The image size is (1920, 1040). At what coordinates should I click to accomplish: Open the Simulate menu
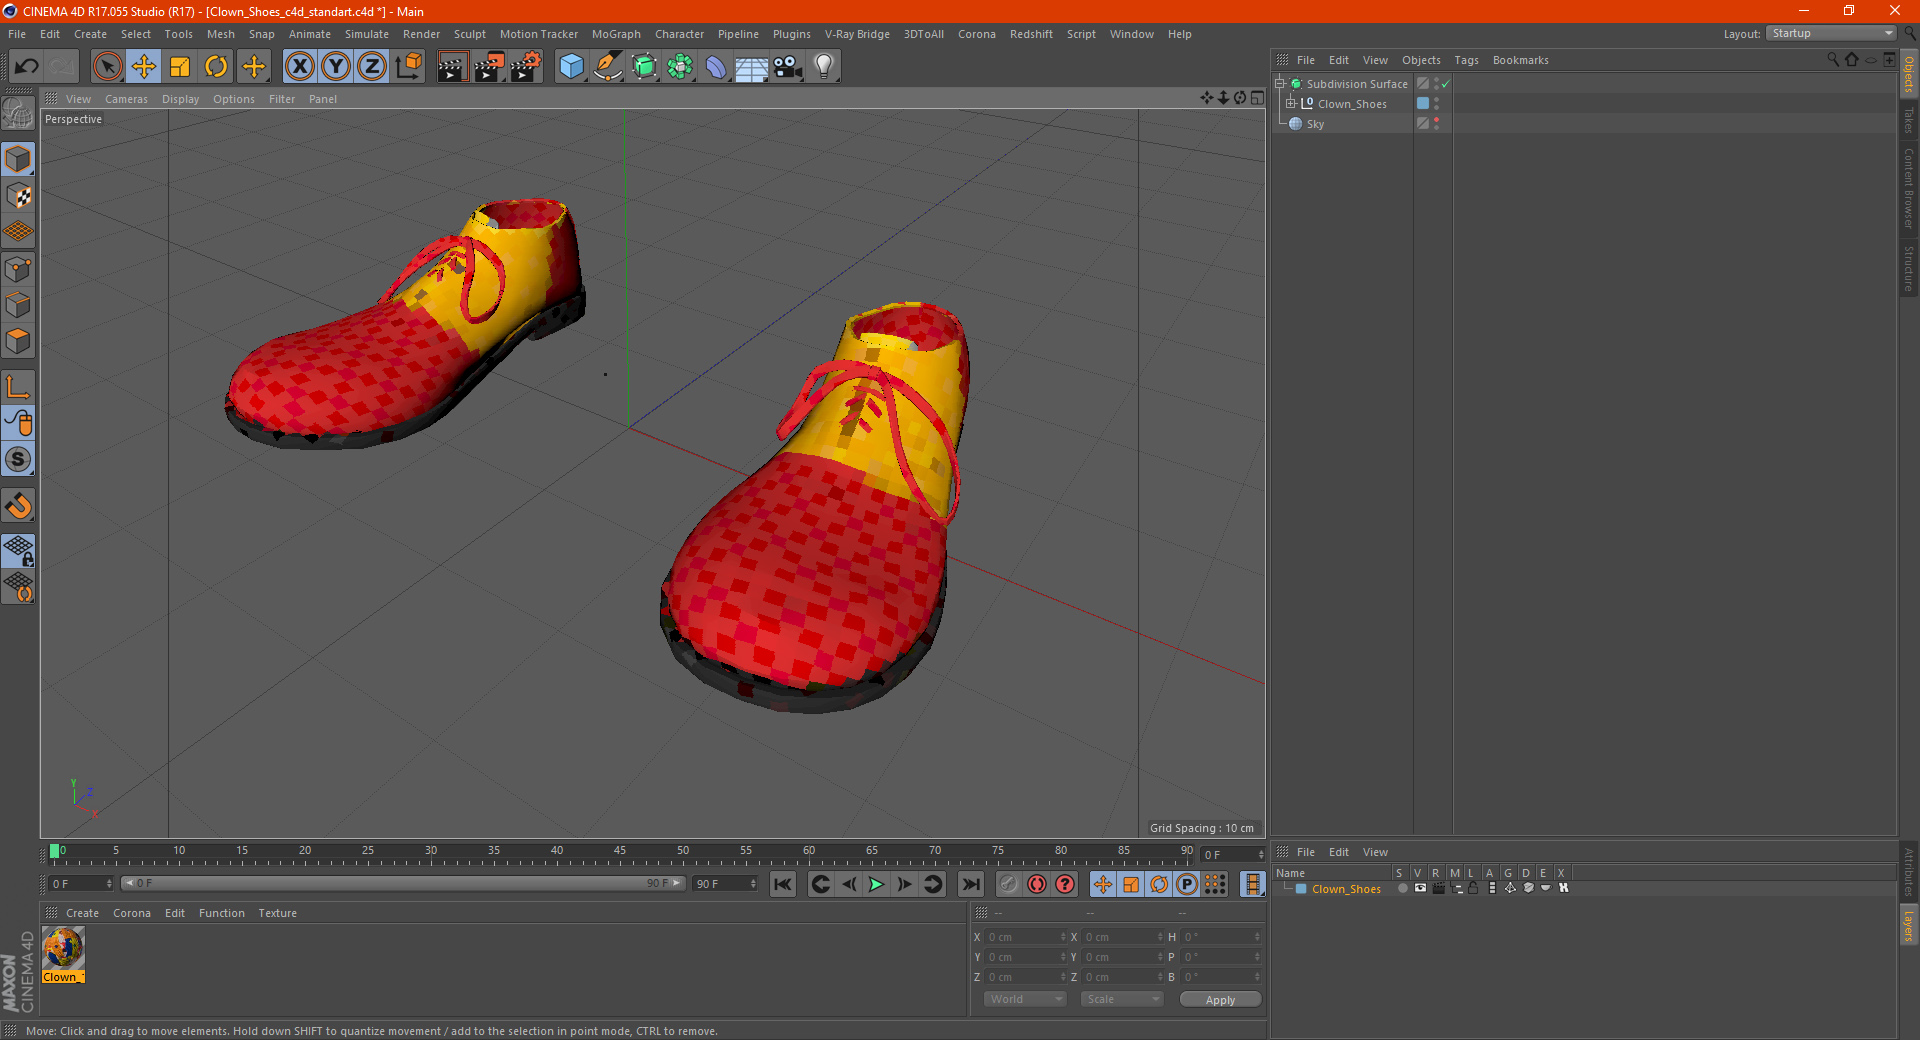[367, 34]
